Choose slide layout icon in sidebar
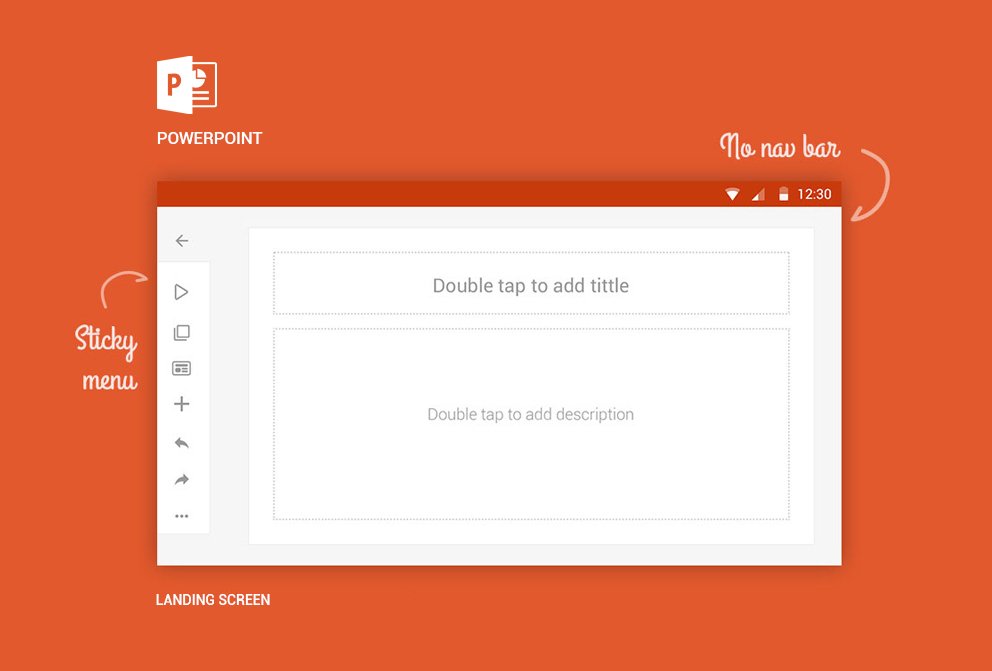Screen dimensions: 992x671 (182, 368)
